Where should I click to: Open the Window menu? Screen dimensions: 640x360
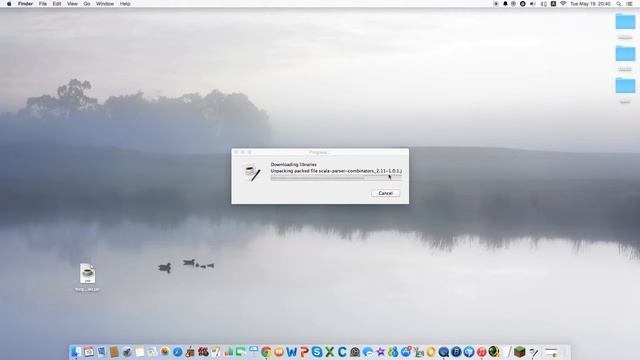(105, 4)
